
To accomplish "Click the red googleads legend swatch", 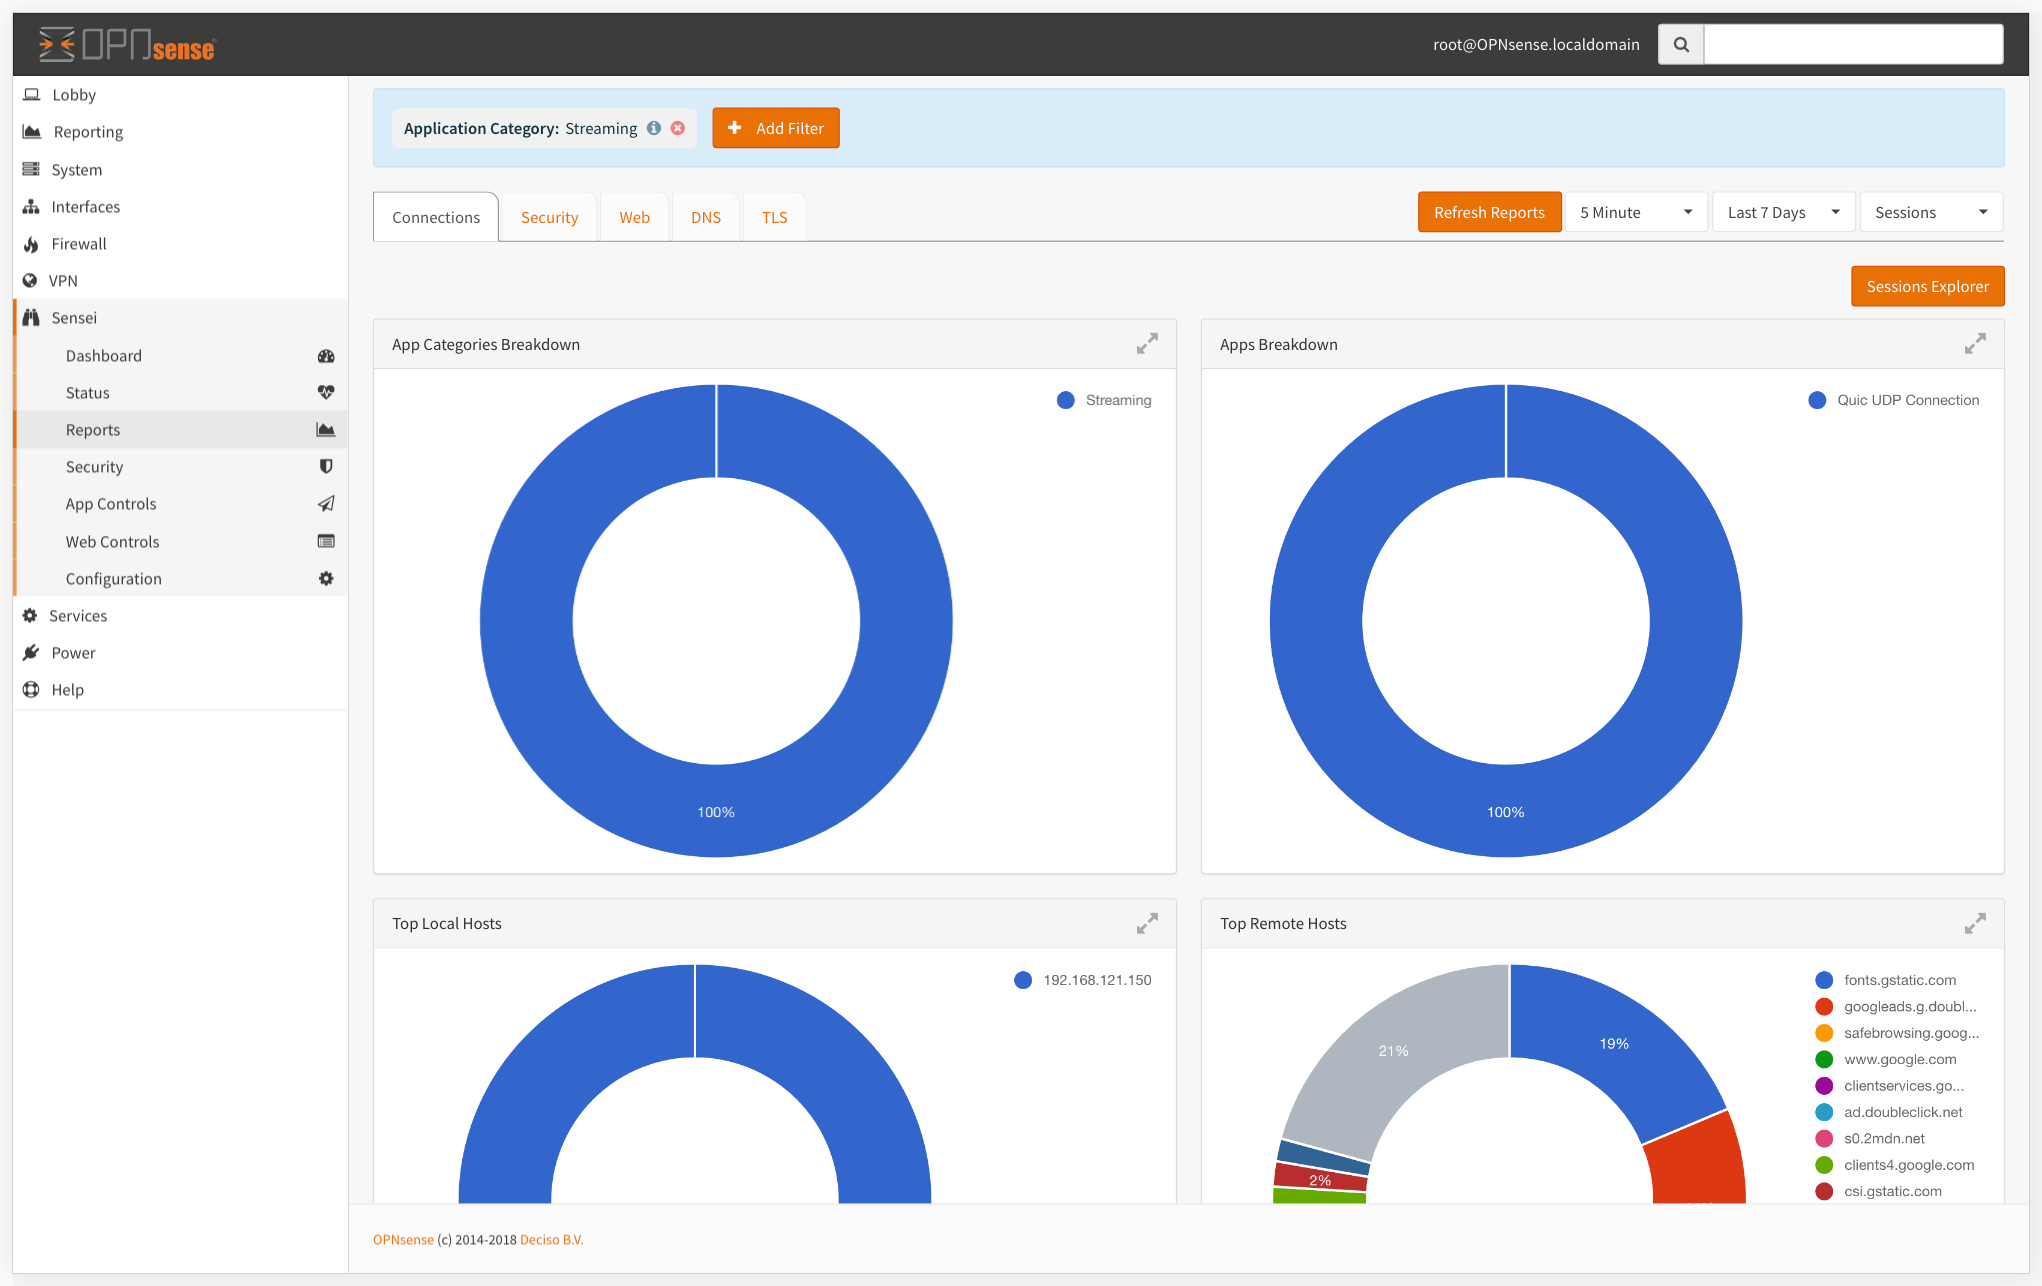I will click(x=1824, y=1006).
